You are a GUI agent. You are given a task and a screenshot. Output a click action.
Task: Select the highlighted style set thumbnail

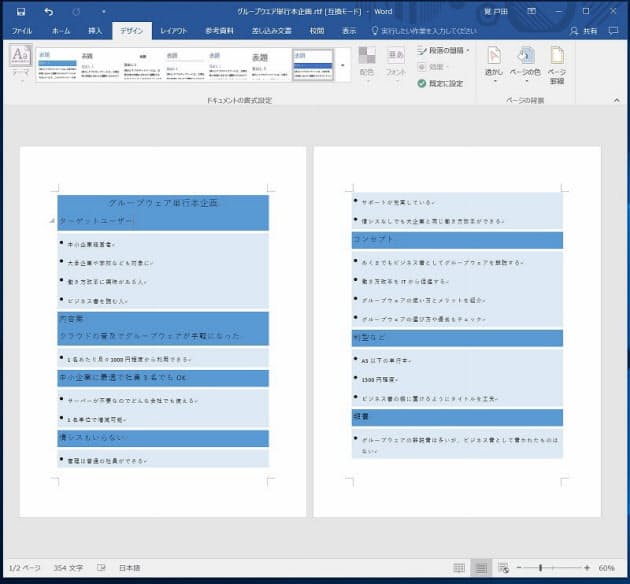coord(313,64)
